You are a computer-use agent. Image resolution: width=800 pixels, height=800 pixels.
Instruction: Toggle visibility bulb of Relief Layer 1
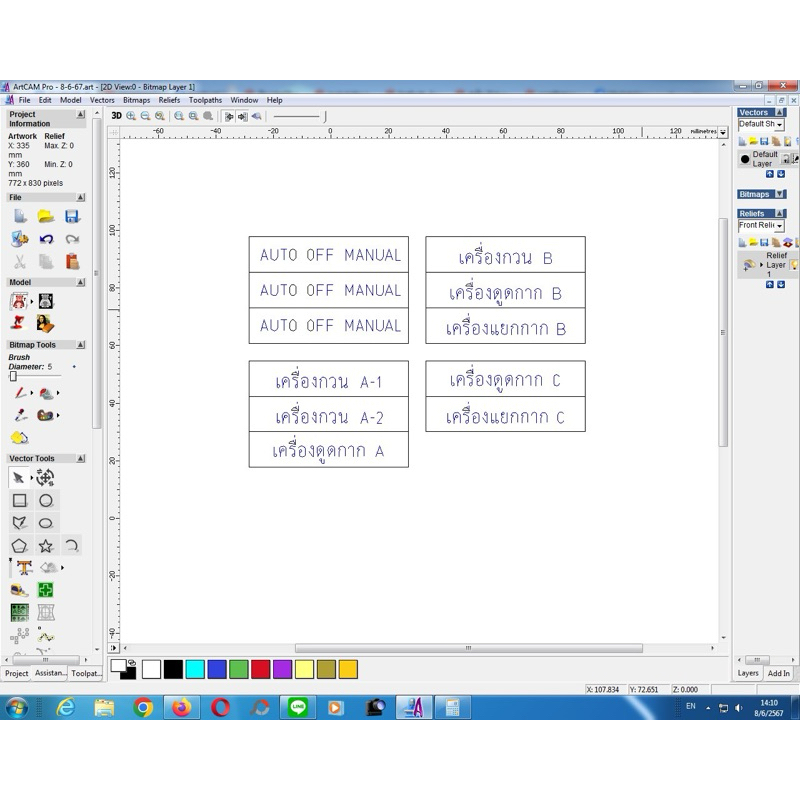[793, 265]
